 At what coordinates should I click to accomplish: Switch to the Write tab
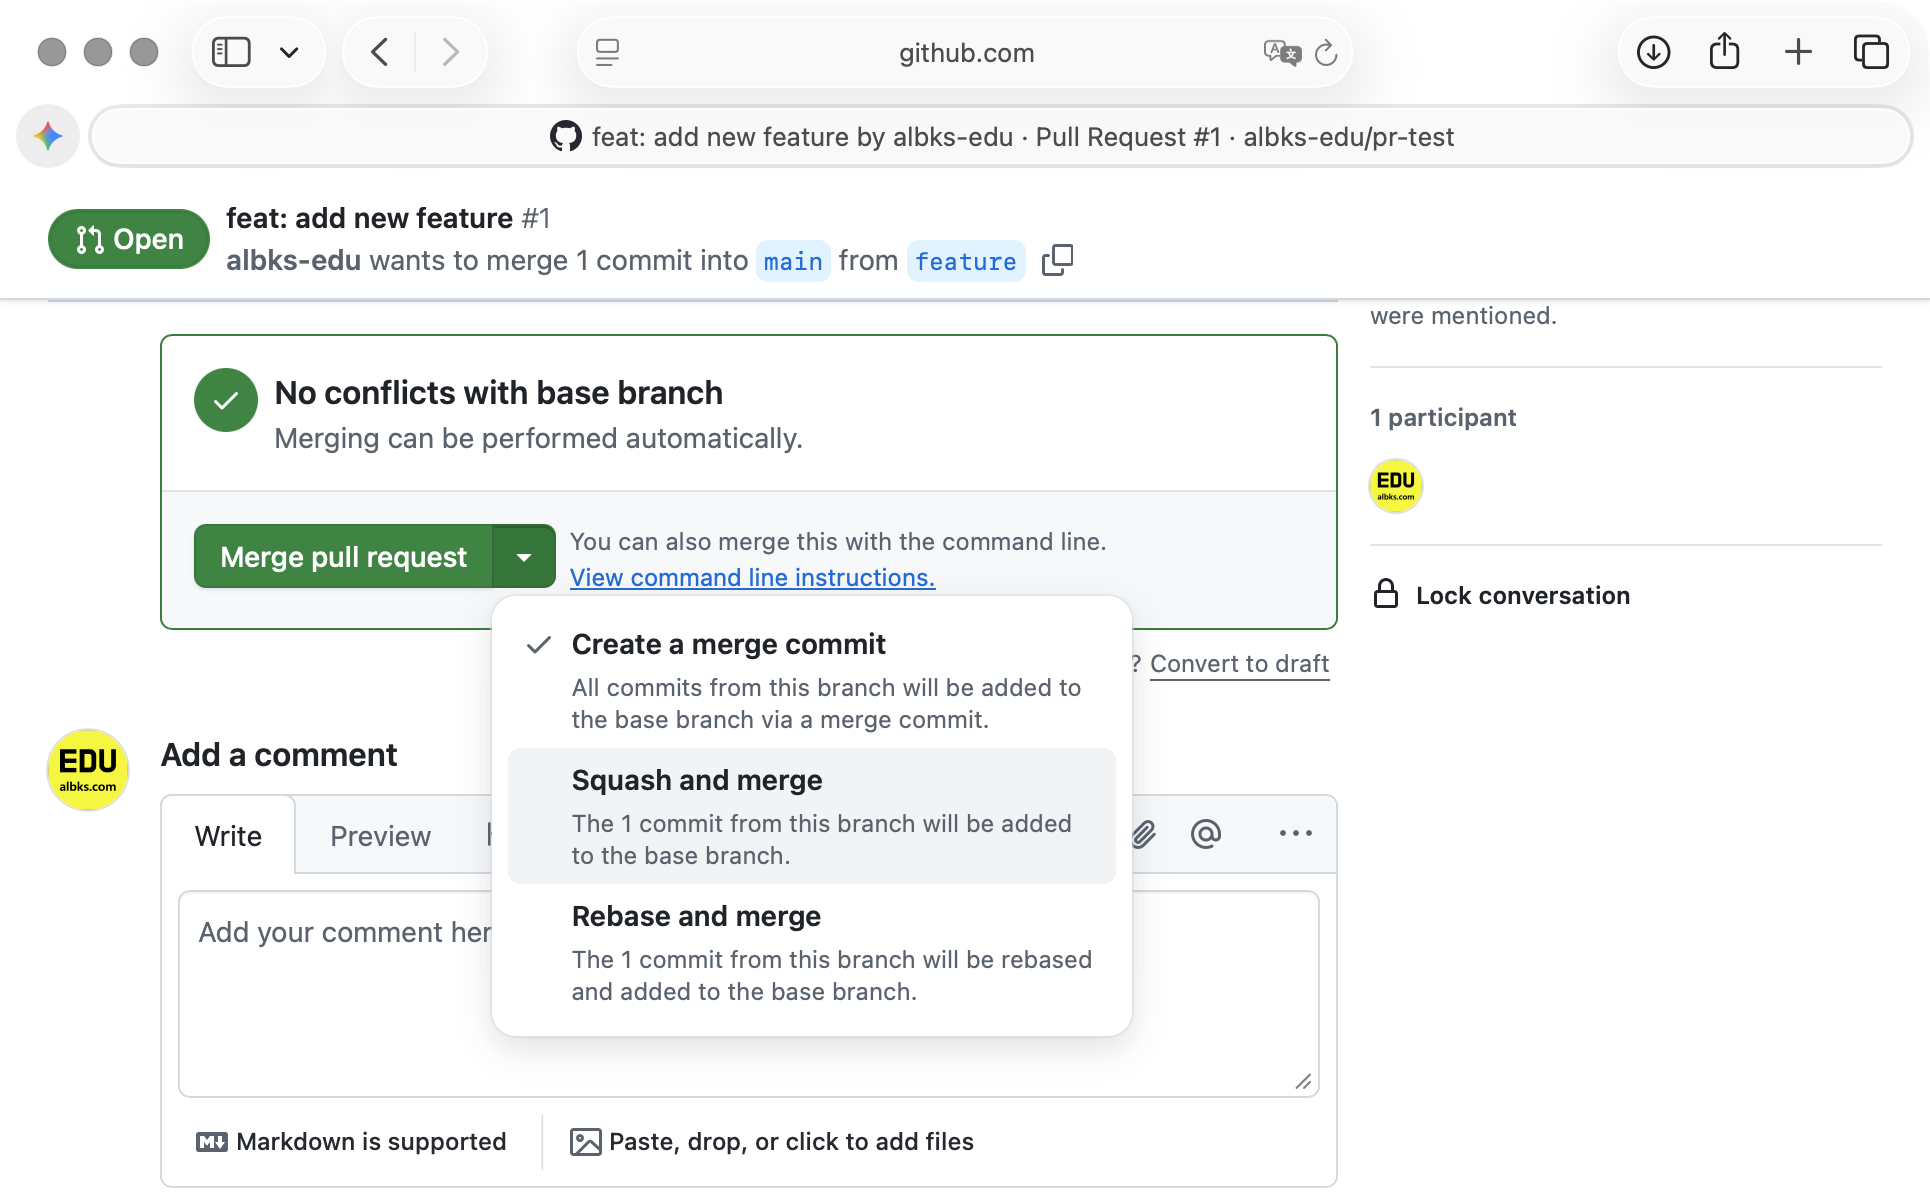(x=228, y=836)
